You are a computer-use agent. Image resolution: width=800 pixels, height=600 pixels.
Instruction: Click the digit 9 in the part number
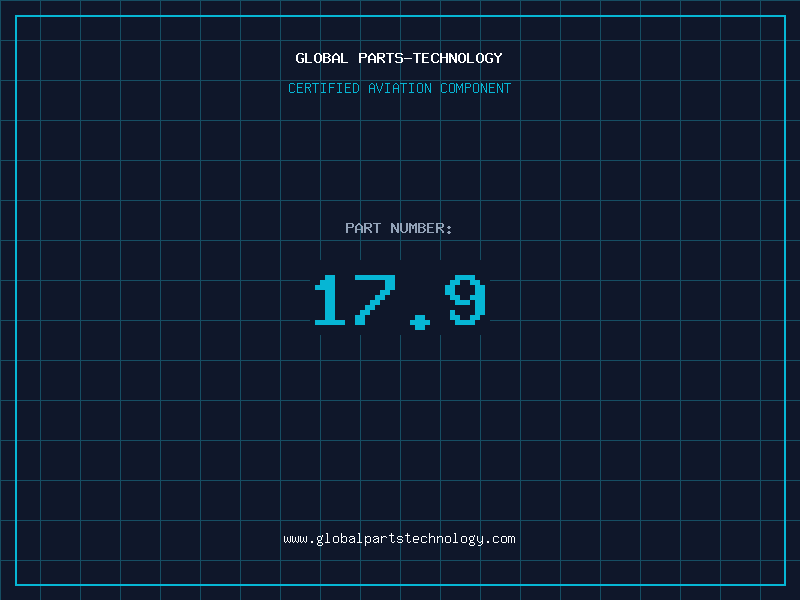pos(466,301)
